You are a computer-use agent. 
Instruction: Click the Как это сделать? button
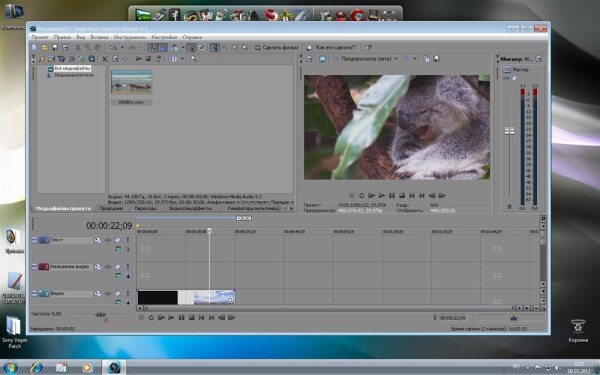pyautogui.click(x=332, y=47)
